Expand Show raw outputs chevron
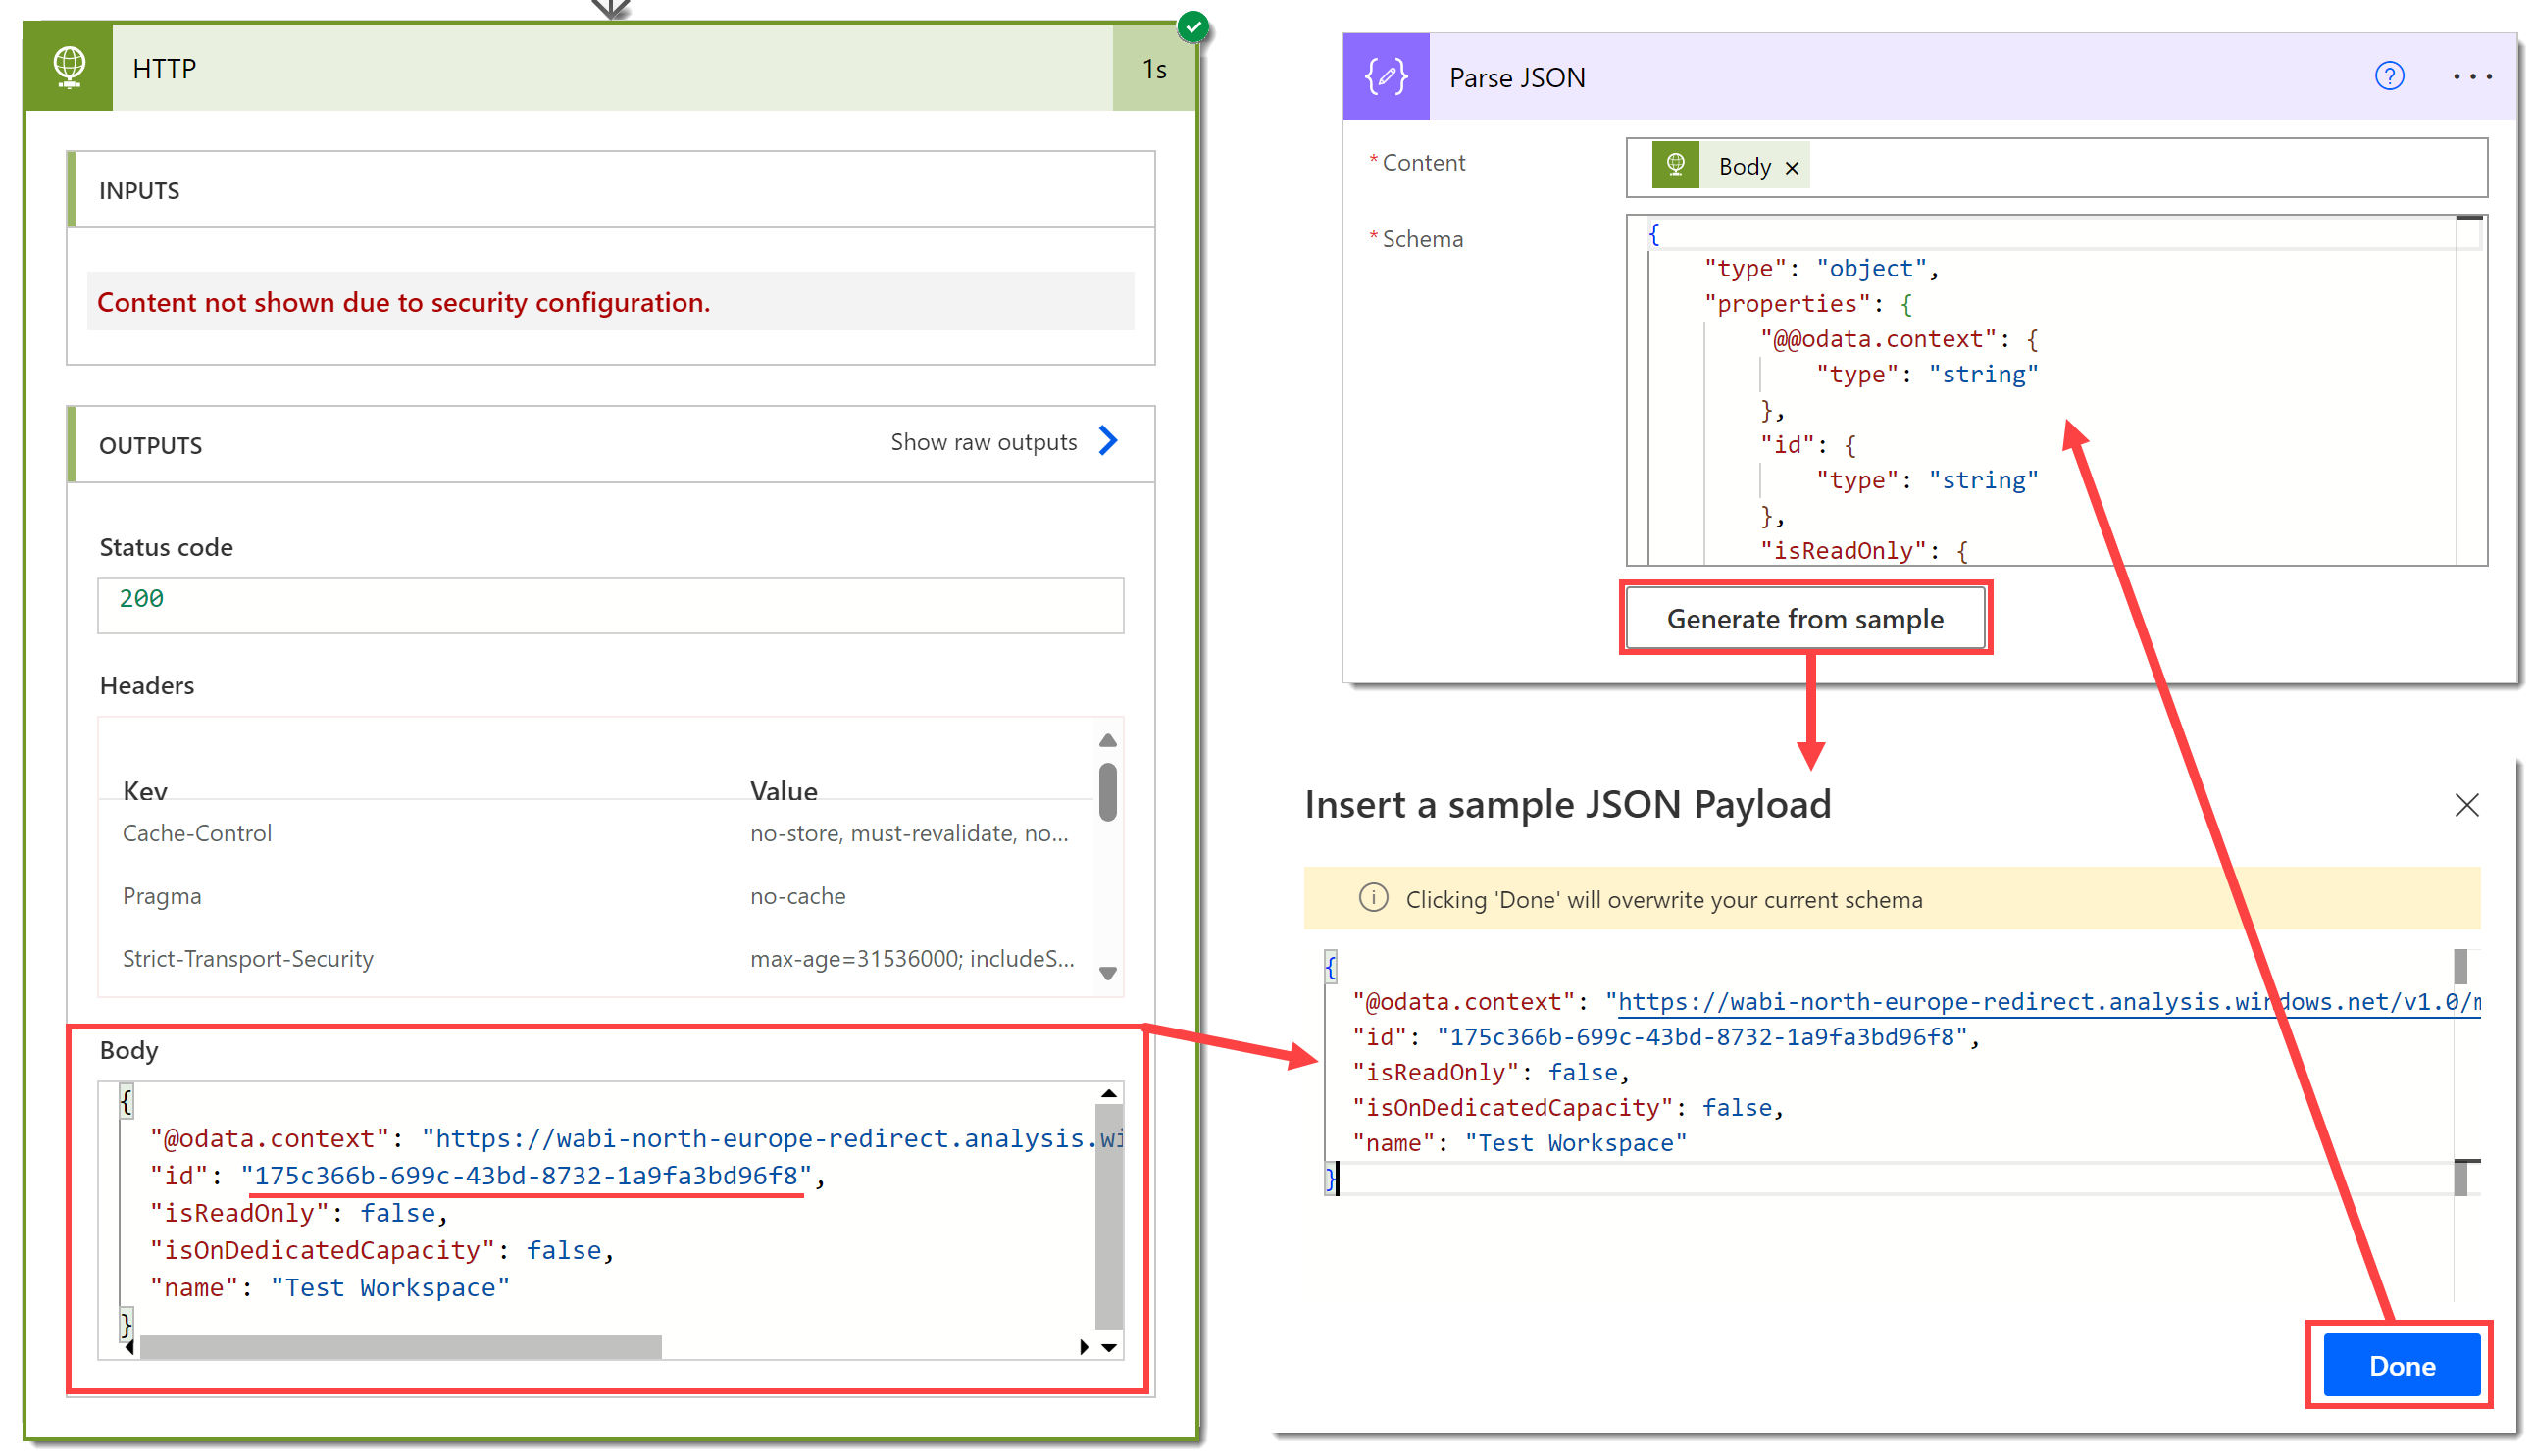 tap(1107, 441)
